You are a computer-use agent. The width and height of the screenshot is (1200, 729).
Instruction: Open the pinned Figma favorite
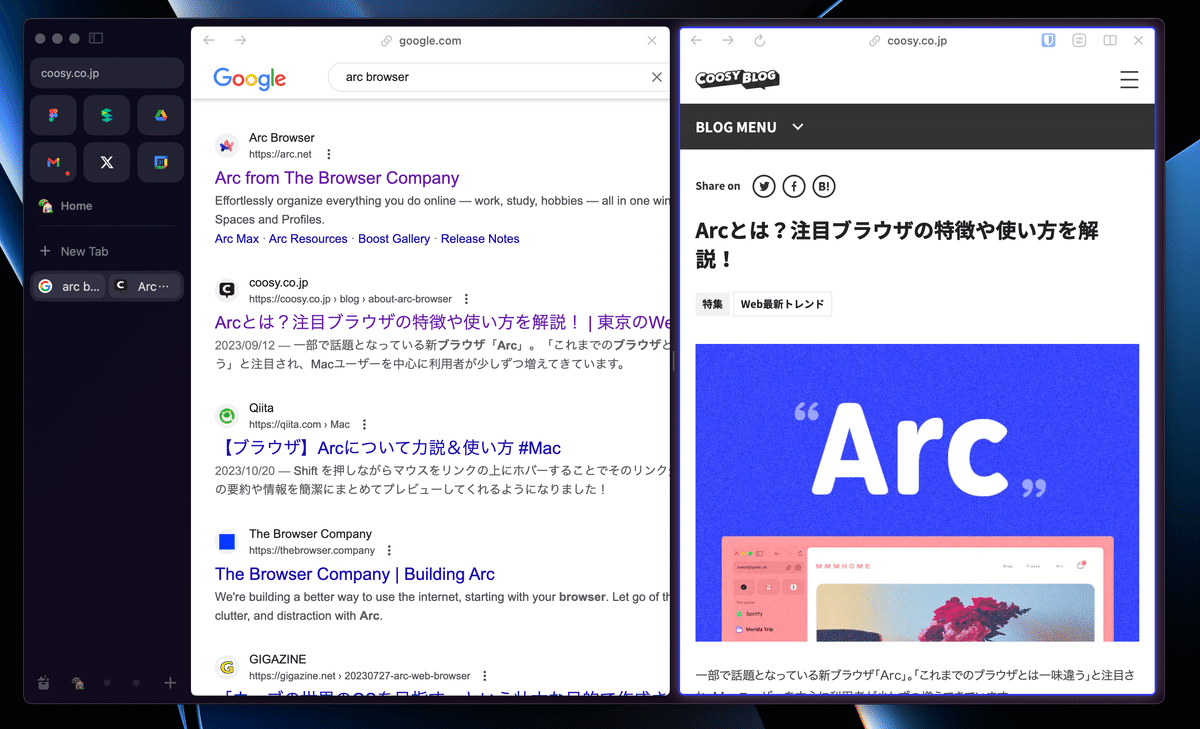[x=53, y=116]
